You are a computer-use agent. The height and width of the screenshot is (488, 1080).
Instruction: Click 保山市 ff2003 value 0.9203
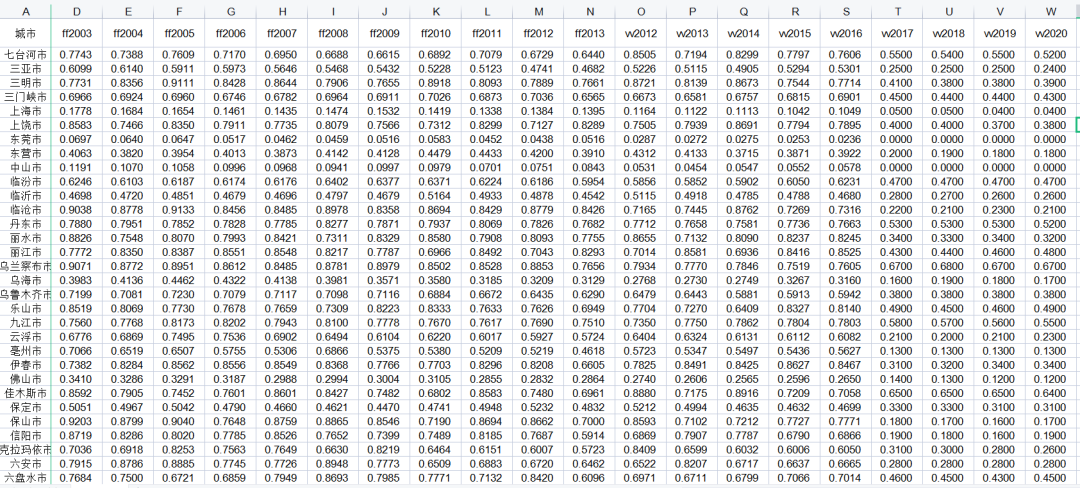click(76, 421)
